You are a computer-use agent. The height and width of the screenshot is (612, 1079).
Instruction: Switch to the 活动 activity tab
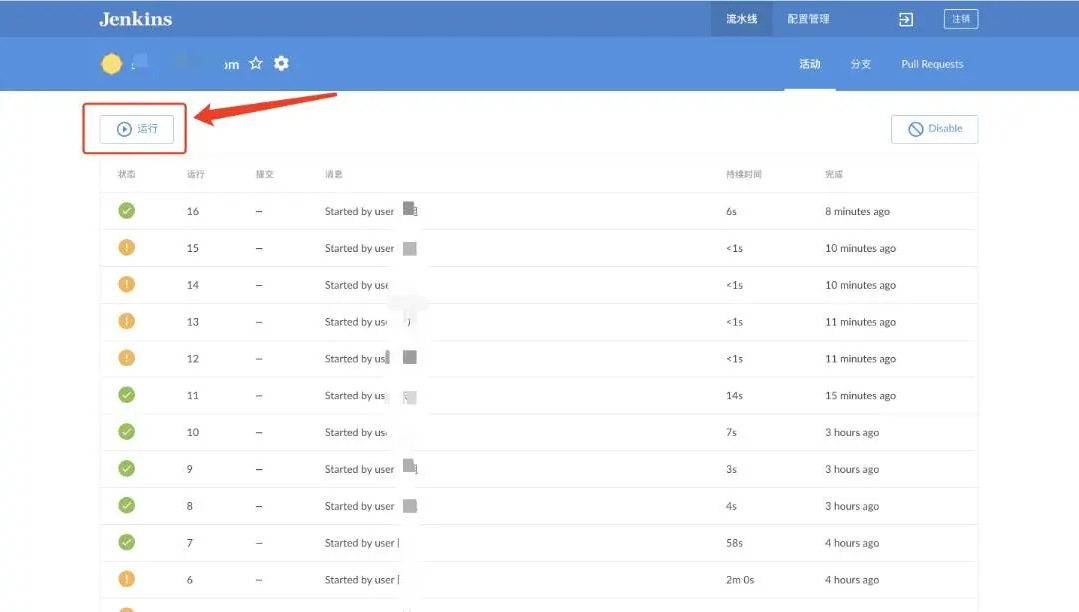coord(809,64)
